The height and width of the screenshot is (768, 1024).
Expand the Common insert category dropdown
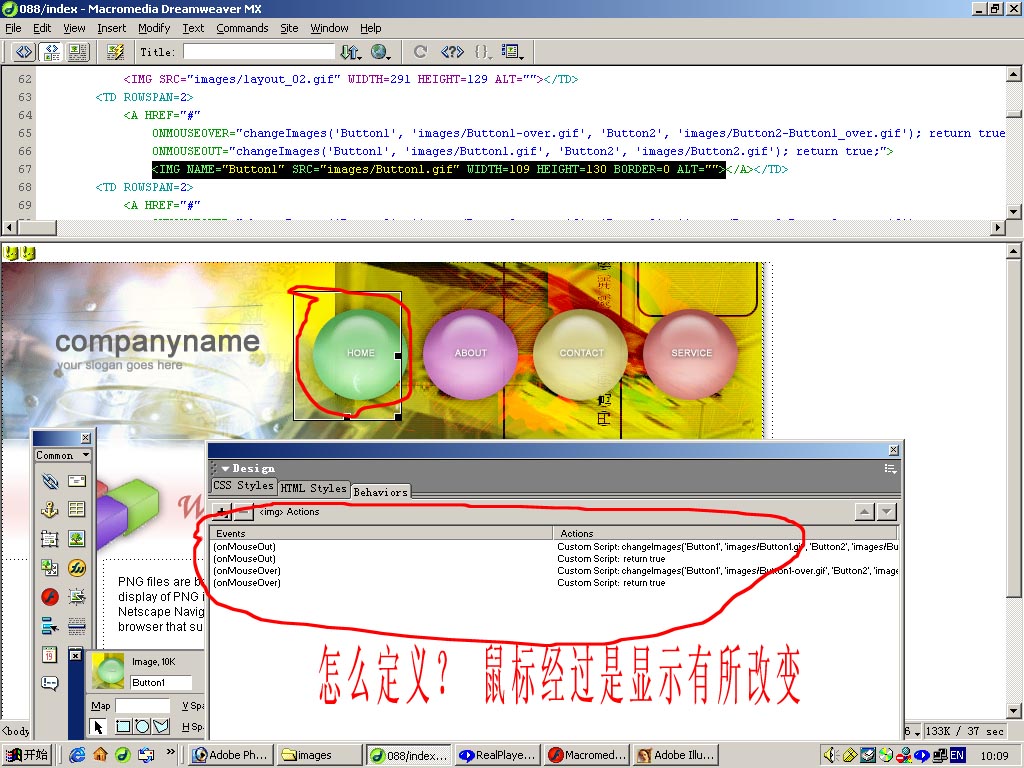tap(63, 455)
